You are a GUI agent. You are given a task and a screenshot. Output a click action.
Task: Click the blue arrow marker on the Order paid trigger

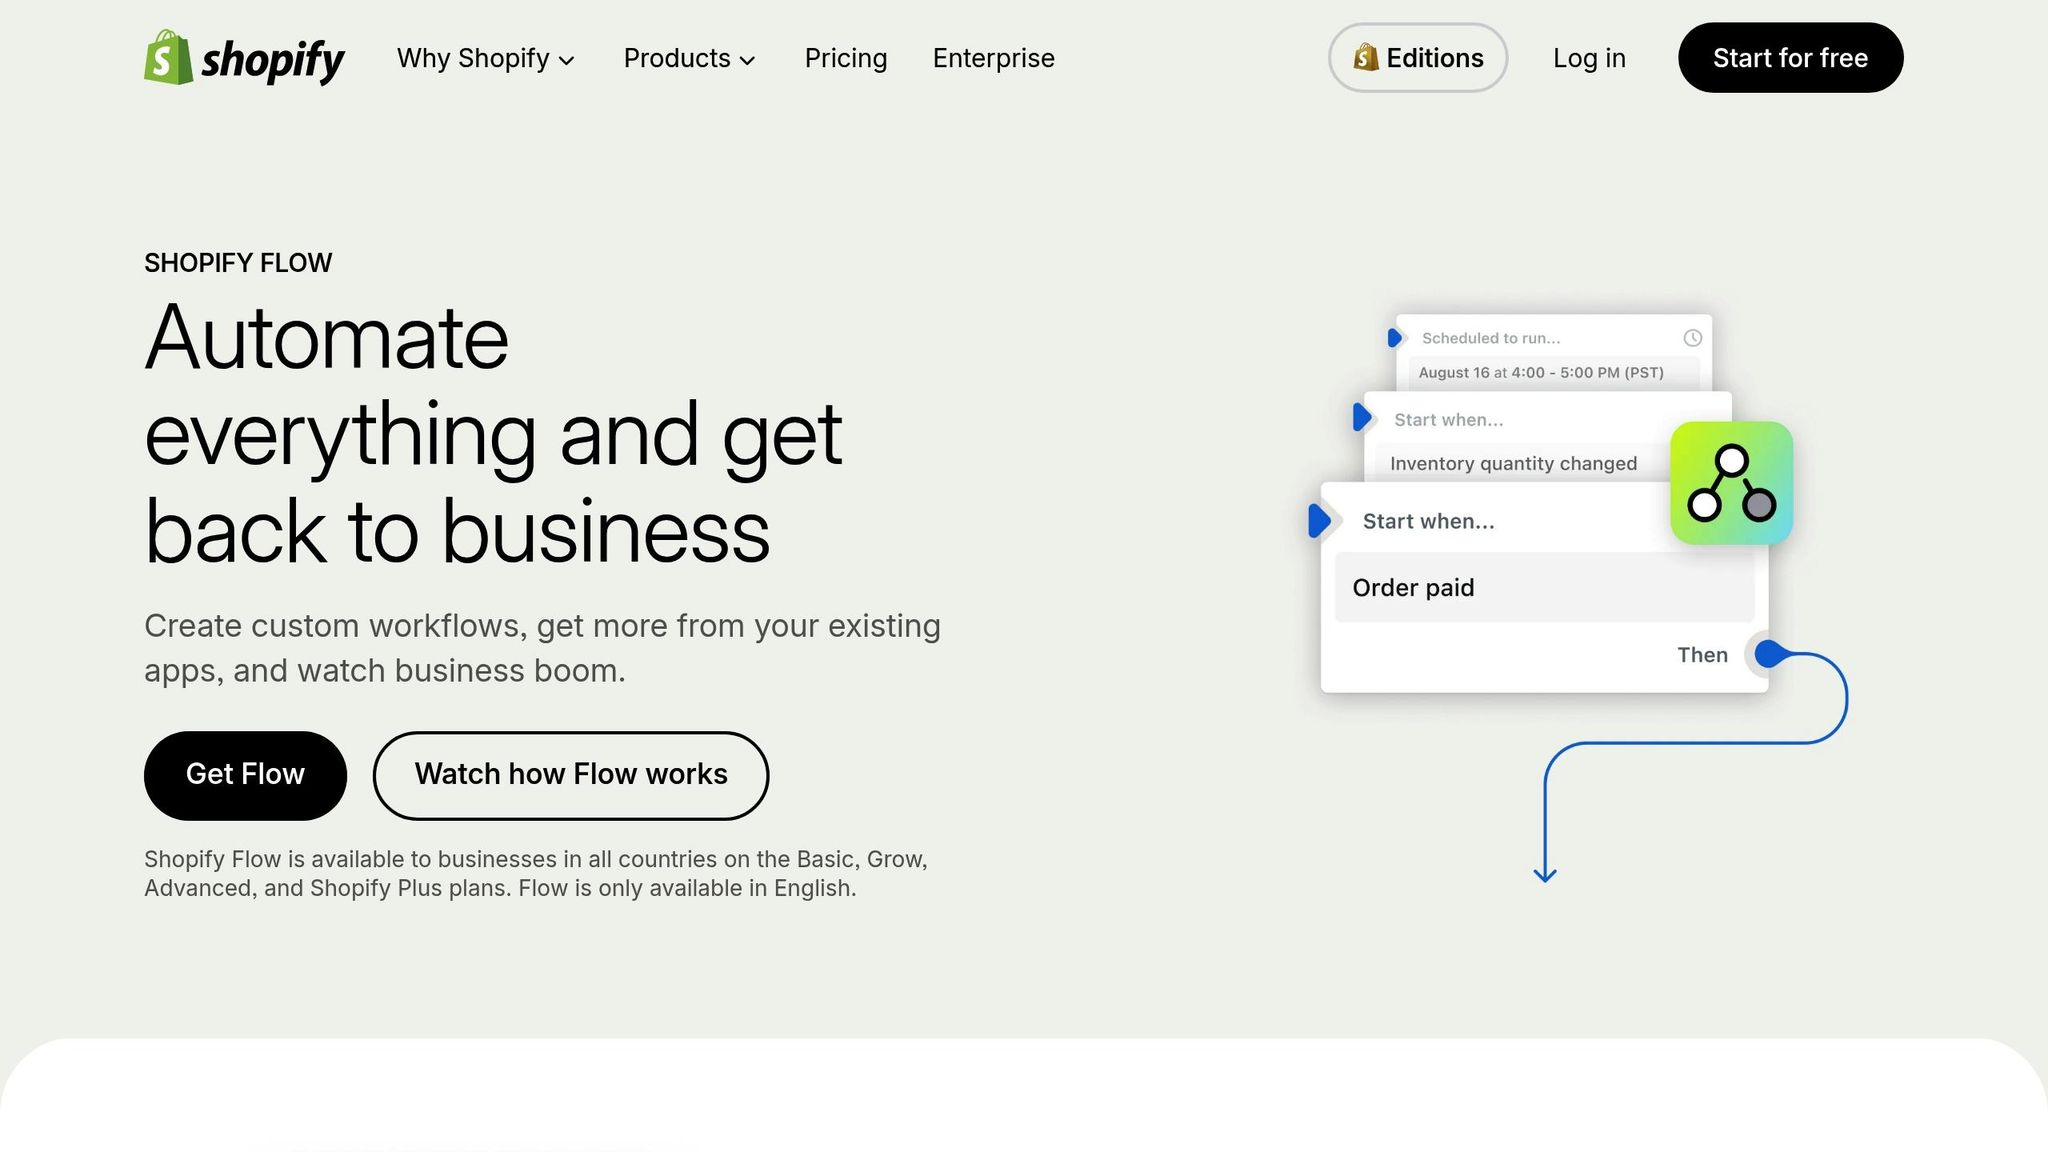tap(1322, 520)
